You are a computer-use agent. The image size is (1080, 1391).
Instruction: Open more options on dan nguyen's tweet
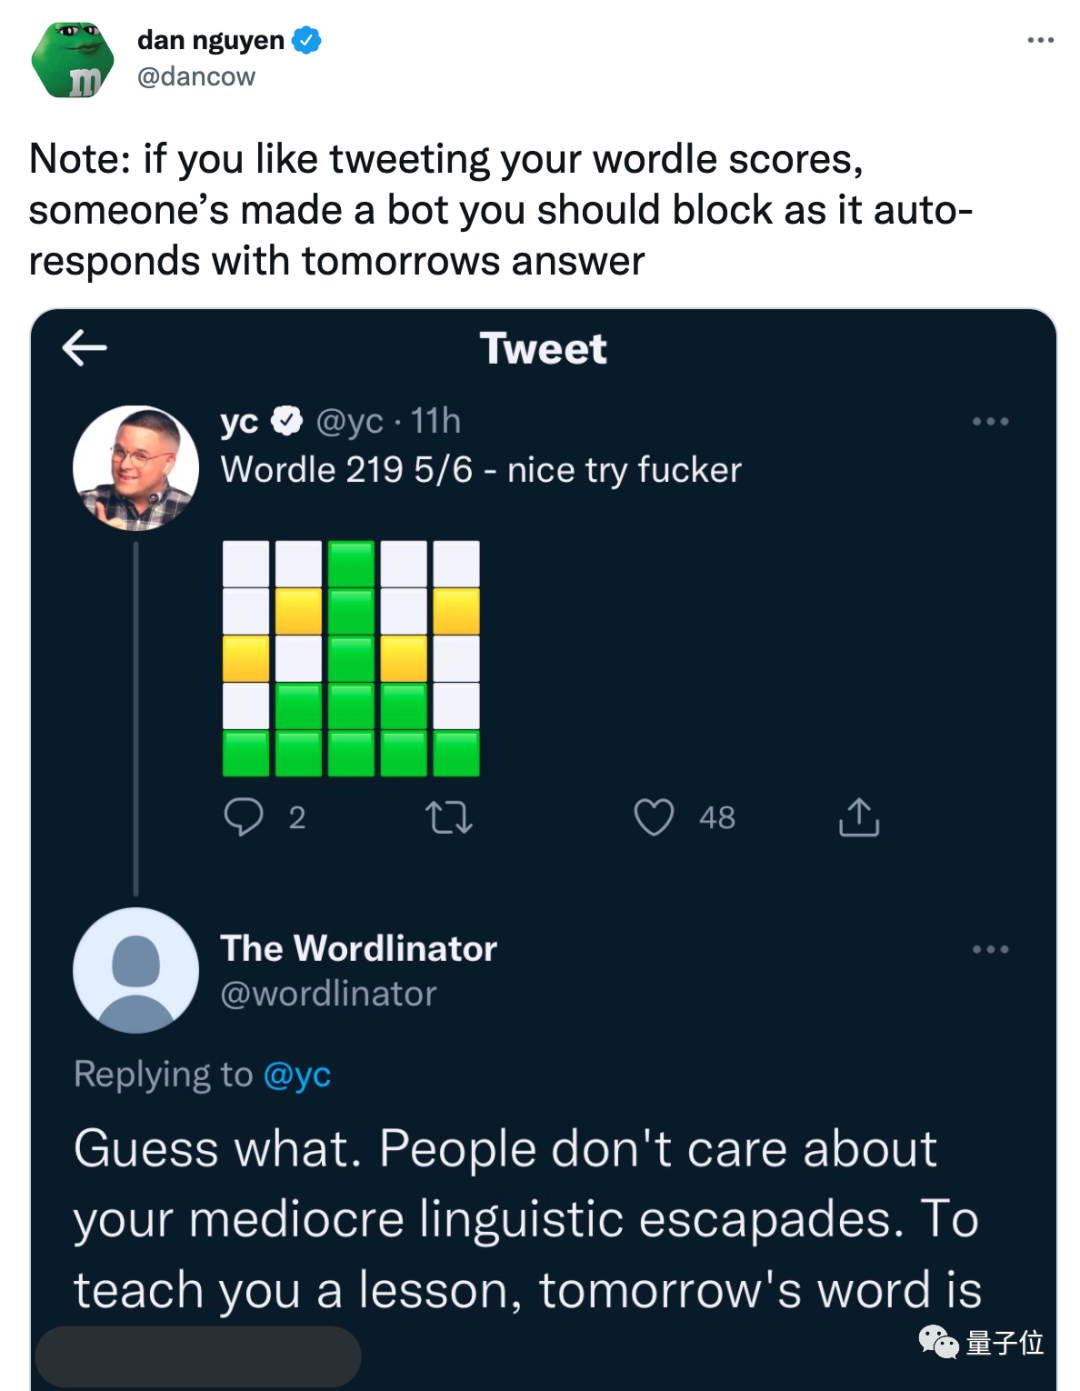point(1040,40)
